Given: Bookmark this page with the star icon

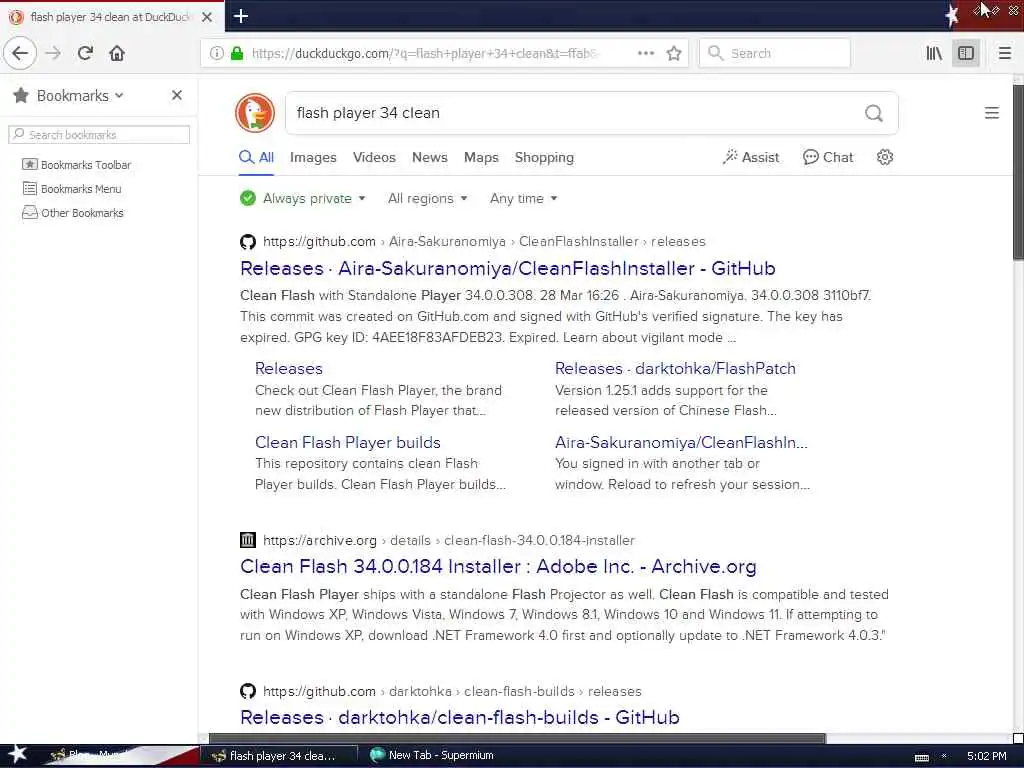Looking at the screenshot, I should pyautogui.click(x=674, y=53).
